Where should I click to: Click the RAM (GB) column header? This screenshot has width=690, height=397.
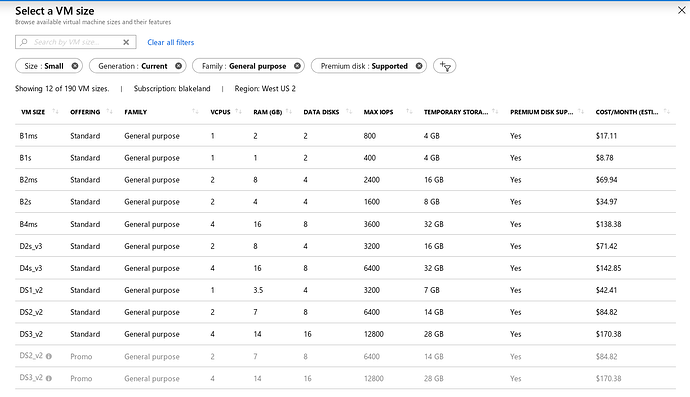pyautogui.click(x=268, y=112)
